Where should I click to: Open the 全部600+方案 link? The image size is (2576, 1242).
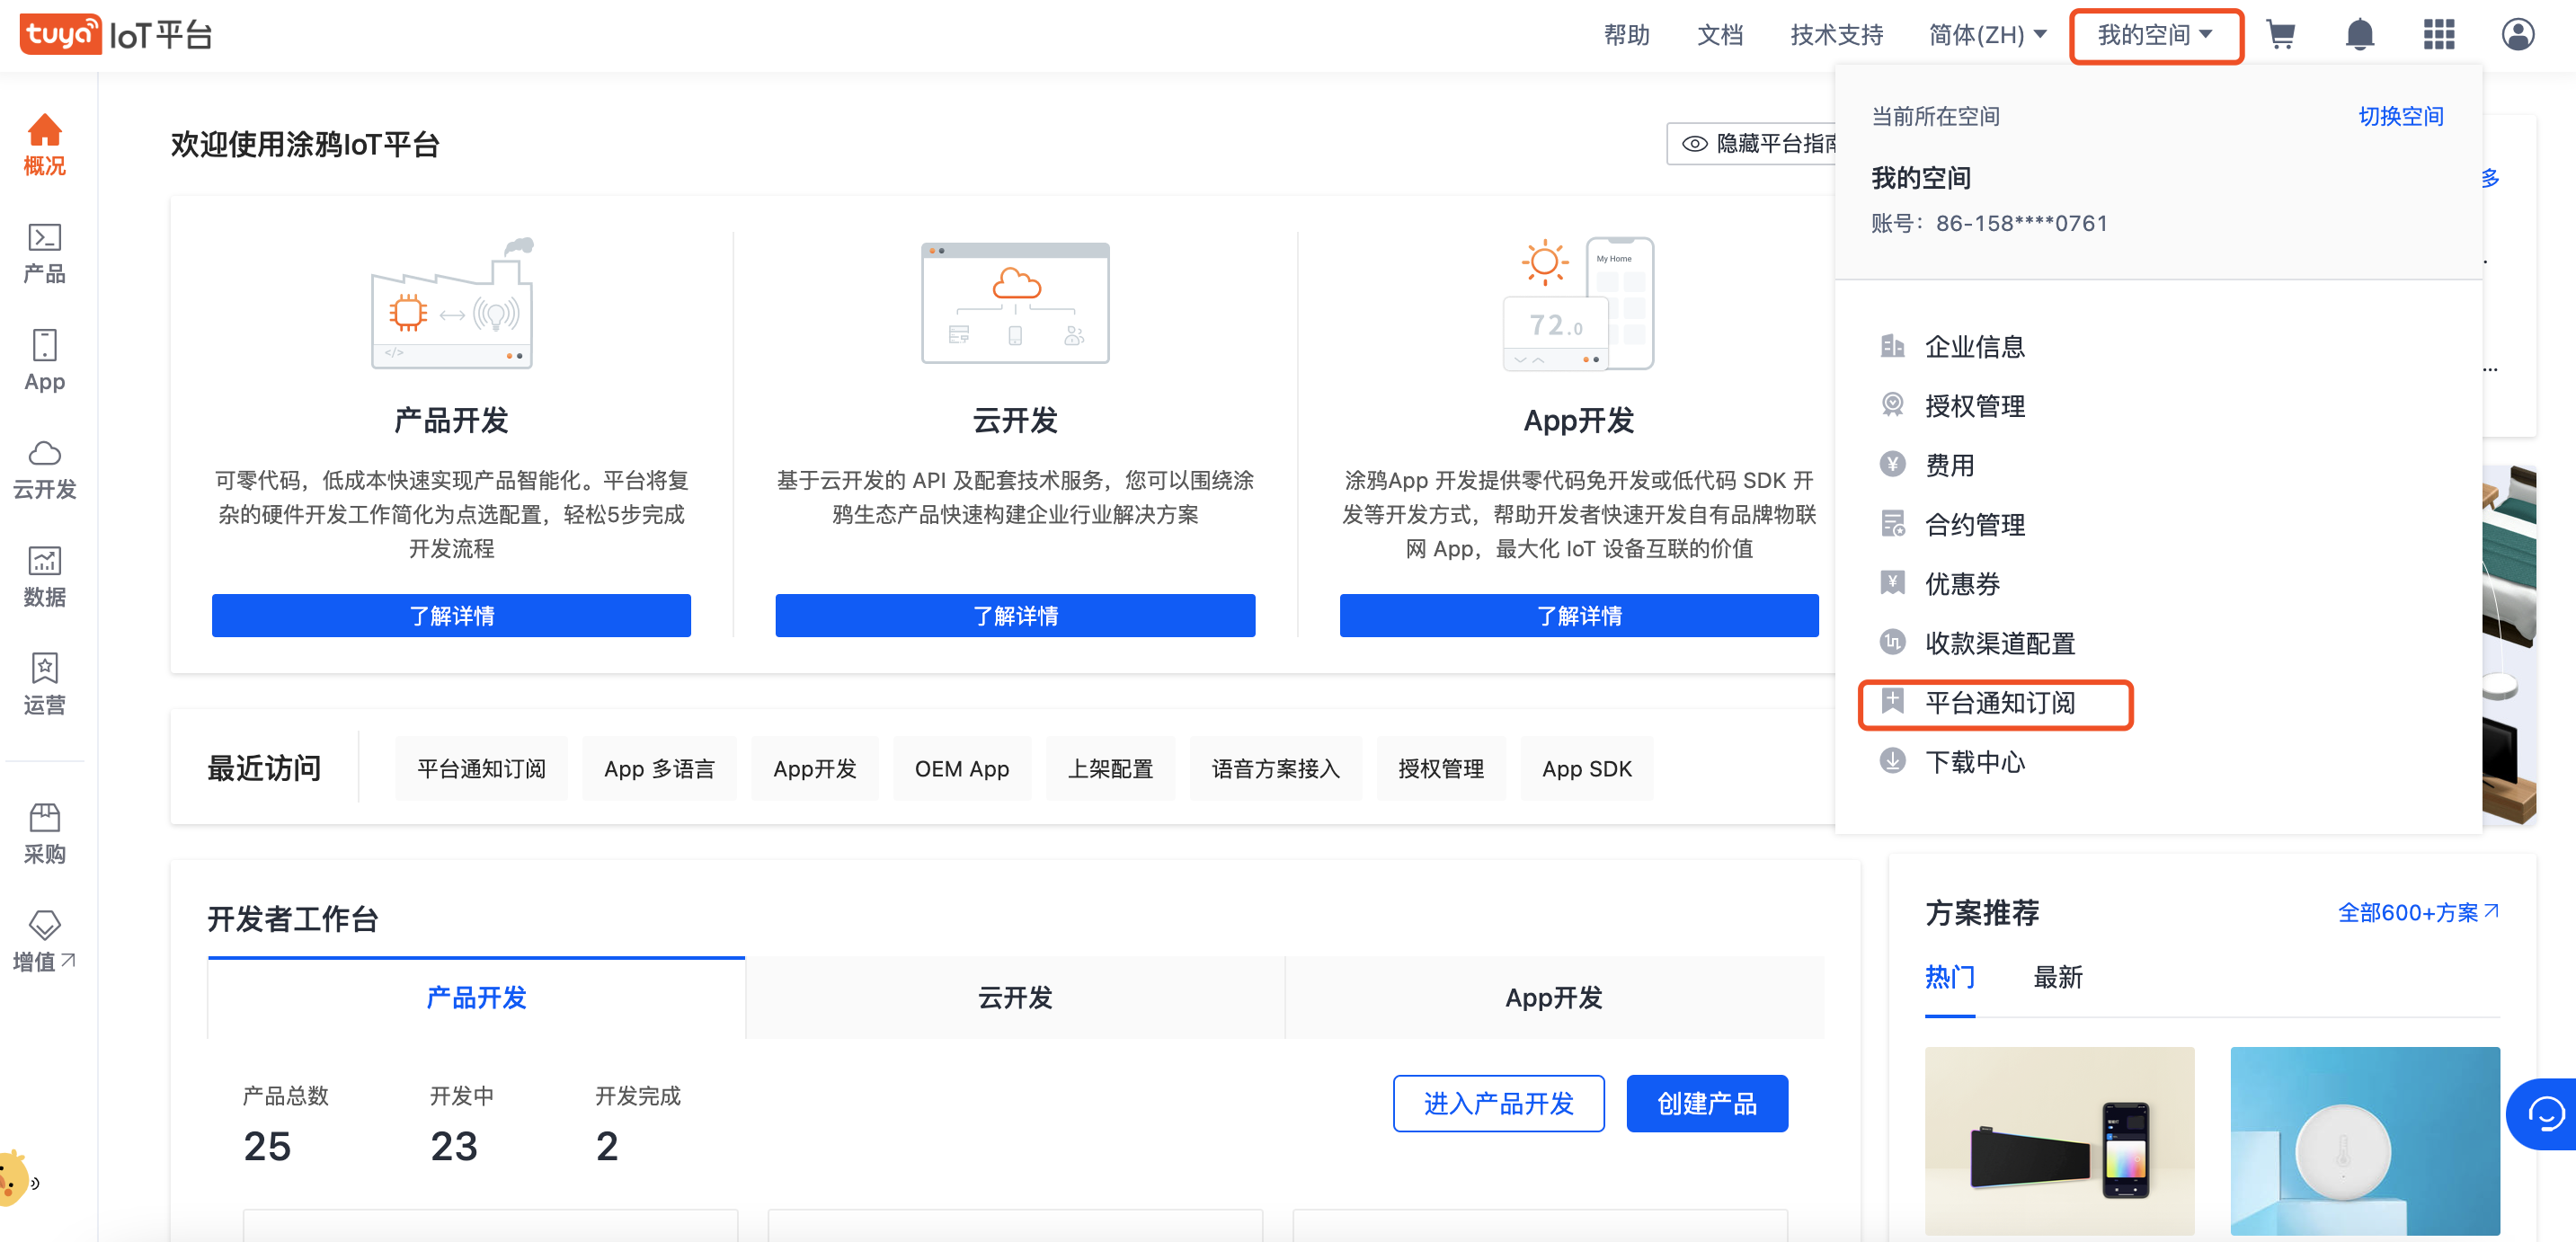coord(2418,912)
